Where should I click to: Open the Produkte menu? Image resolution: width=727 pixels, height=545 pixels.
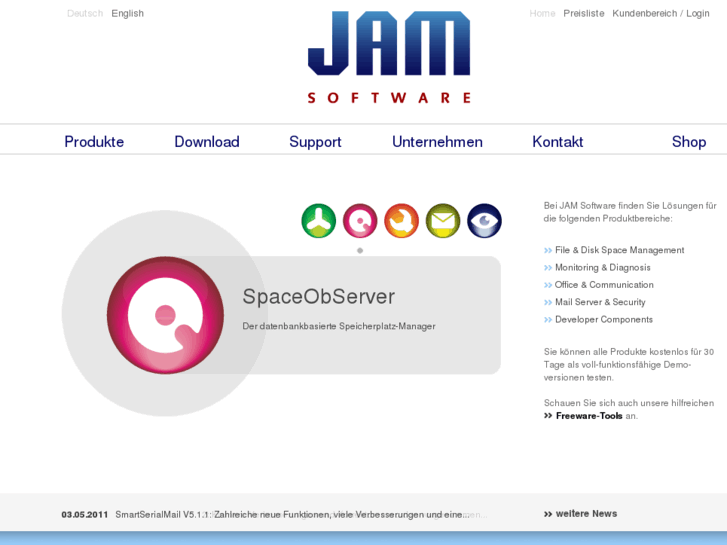tap(94, 141)
